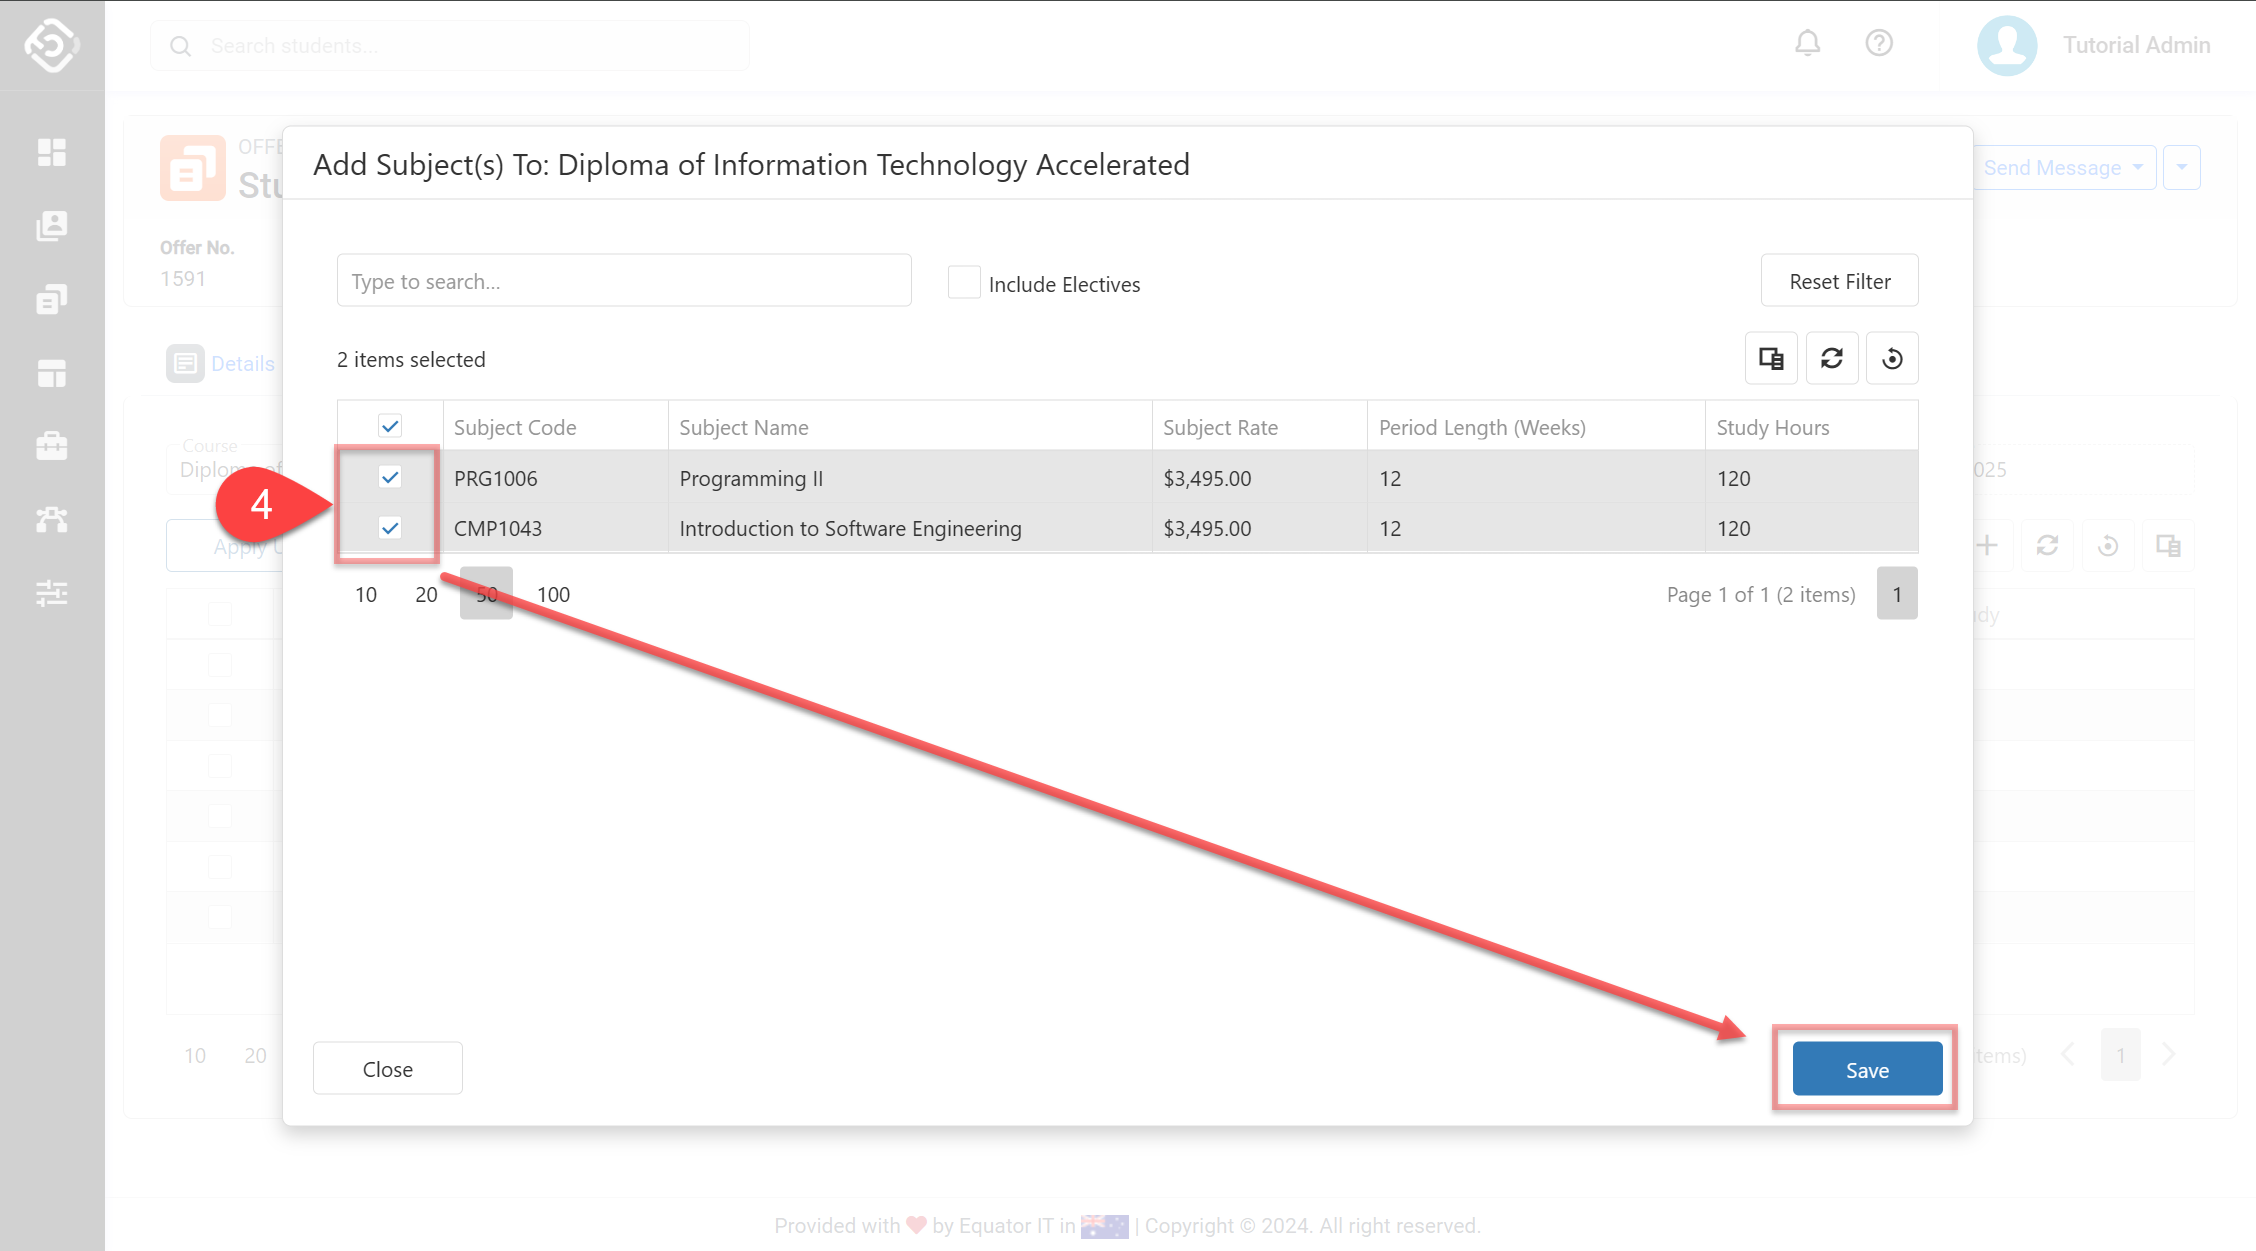Click the Save button
This screenshot has height=1251, width=2256.
pyautogui.click(x=1867, y=1069)
